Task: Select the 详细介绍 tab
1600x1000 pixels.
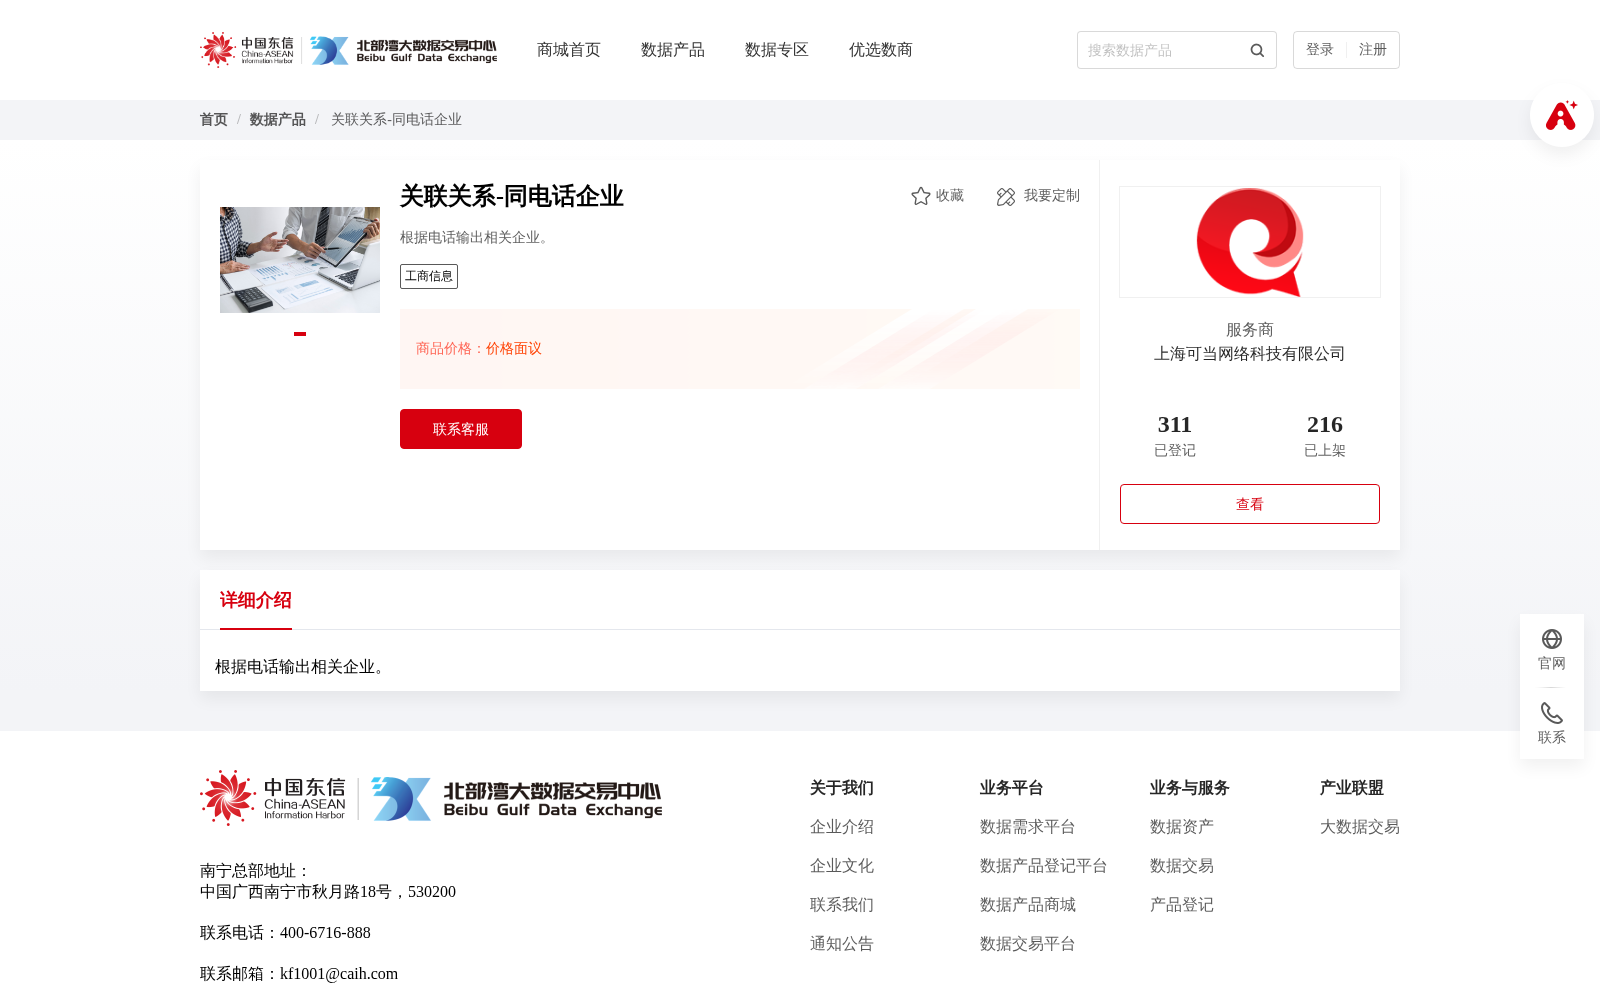Action: [x=256, y=600]
